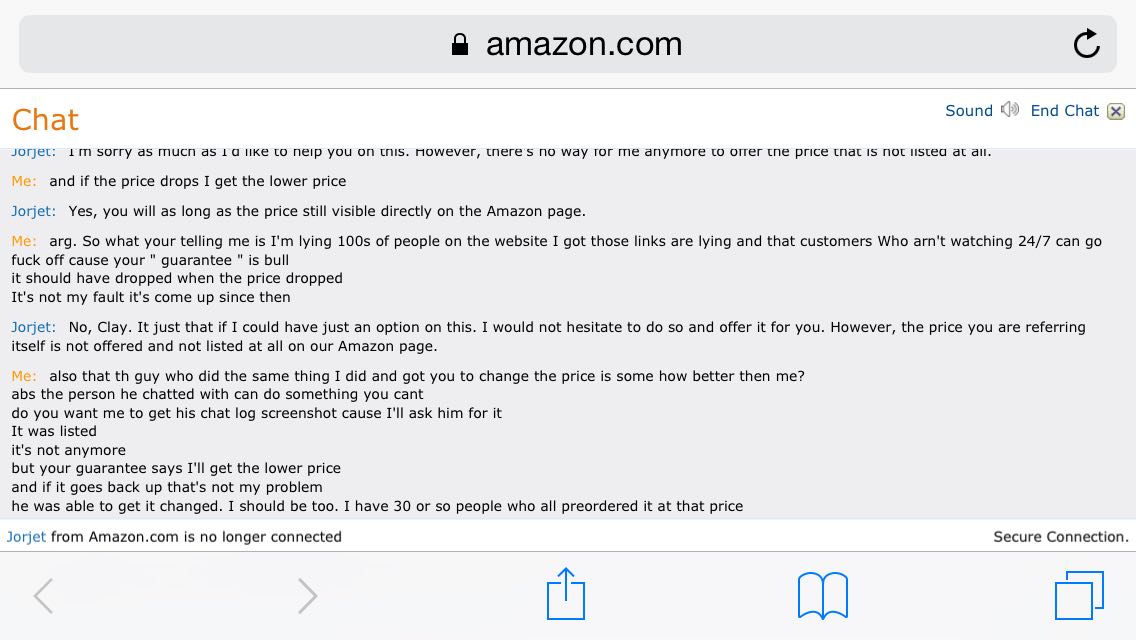
Task: Click the Me label before "arg. So what"
Action: [24, 241]
